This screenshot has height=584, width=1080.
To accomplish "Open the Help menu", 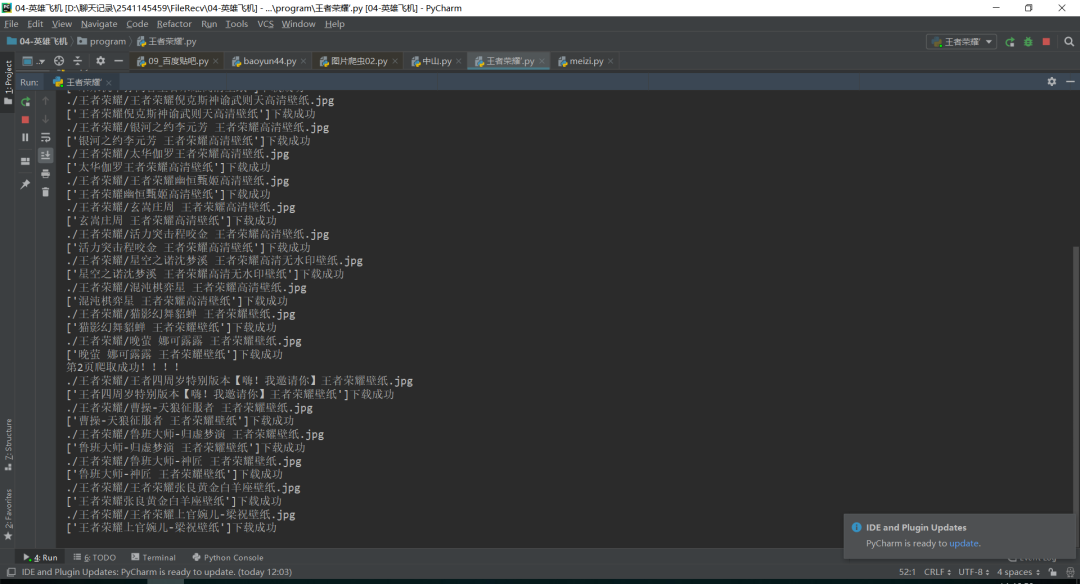I will [x=335, y=24].
